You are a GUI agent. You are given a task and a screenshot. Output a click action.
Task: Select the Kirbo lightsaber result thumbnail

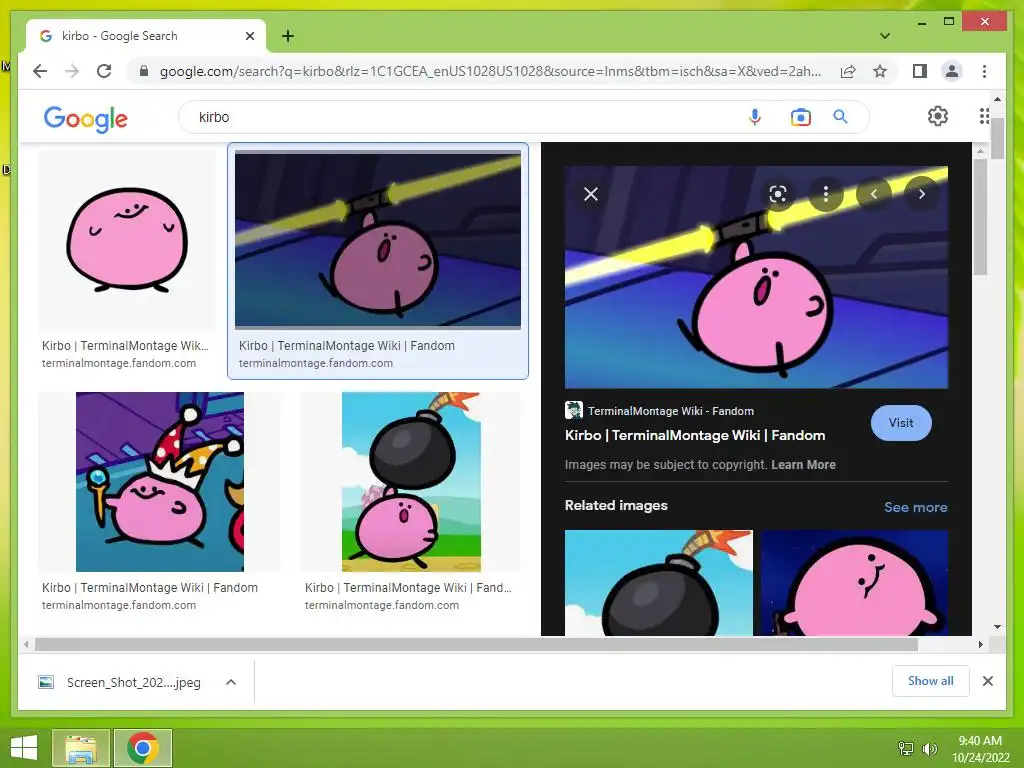pyautogui.click(x=377, y=240)
